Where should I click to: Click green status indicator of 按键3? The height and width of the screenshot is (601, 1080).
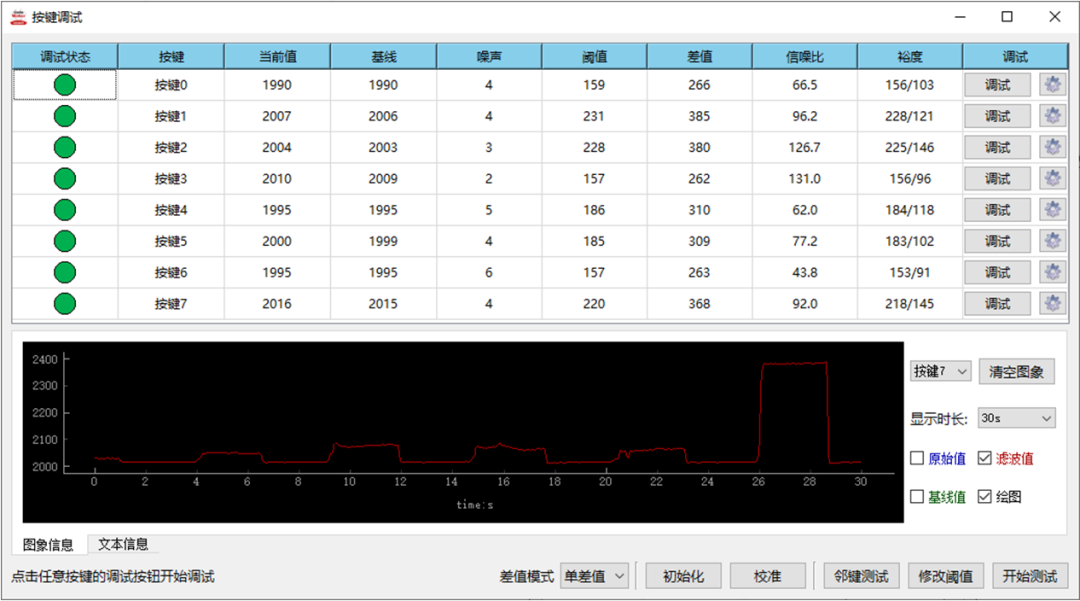click(x=65, y=178)
